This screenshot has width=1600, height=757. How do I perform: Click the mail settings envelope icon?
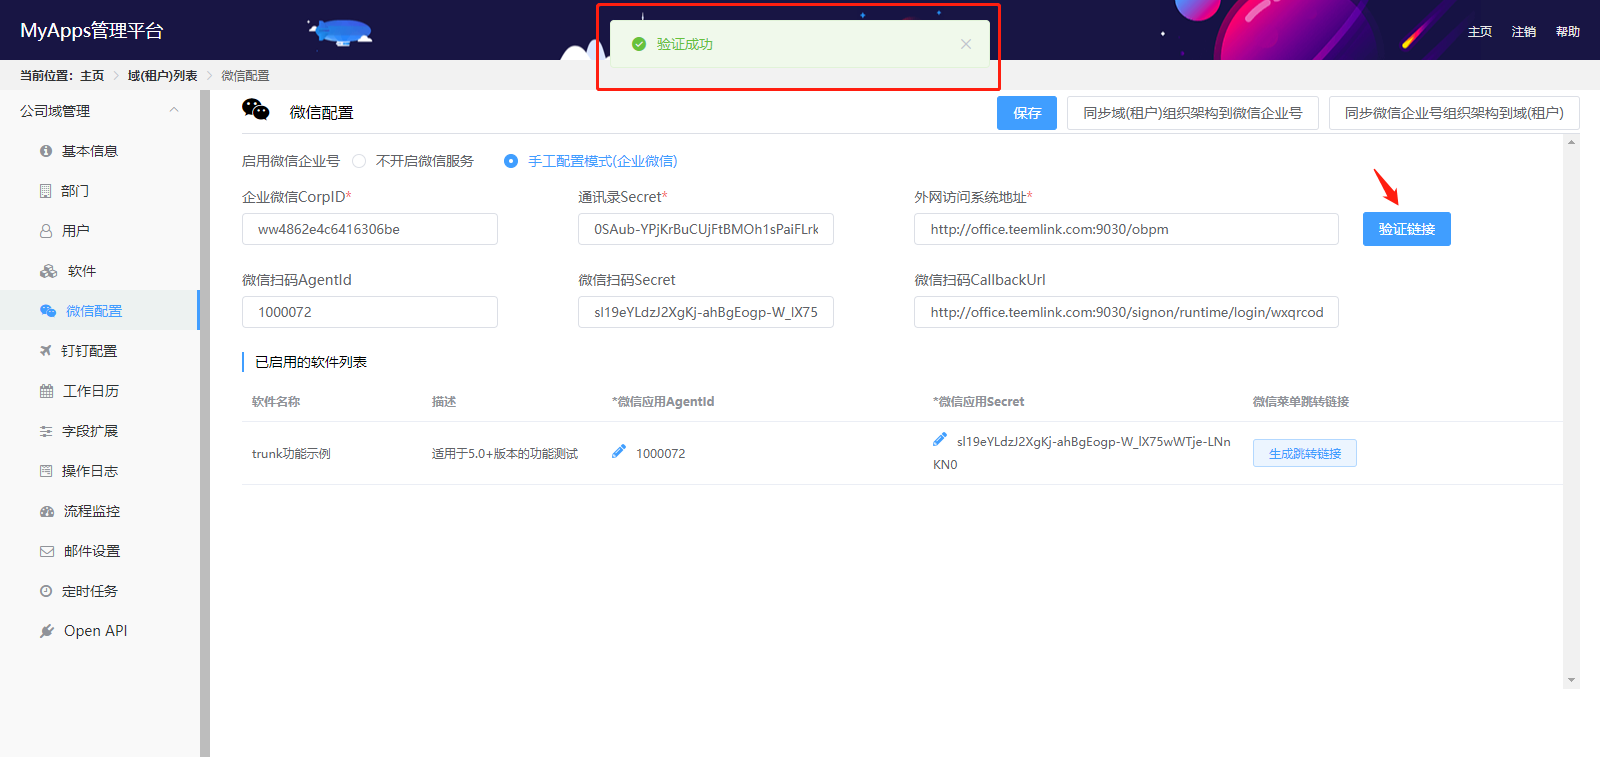click(x=47, y=551)
